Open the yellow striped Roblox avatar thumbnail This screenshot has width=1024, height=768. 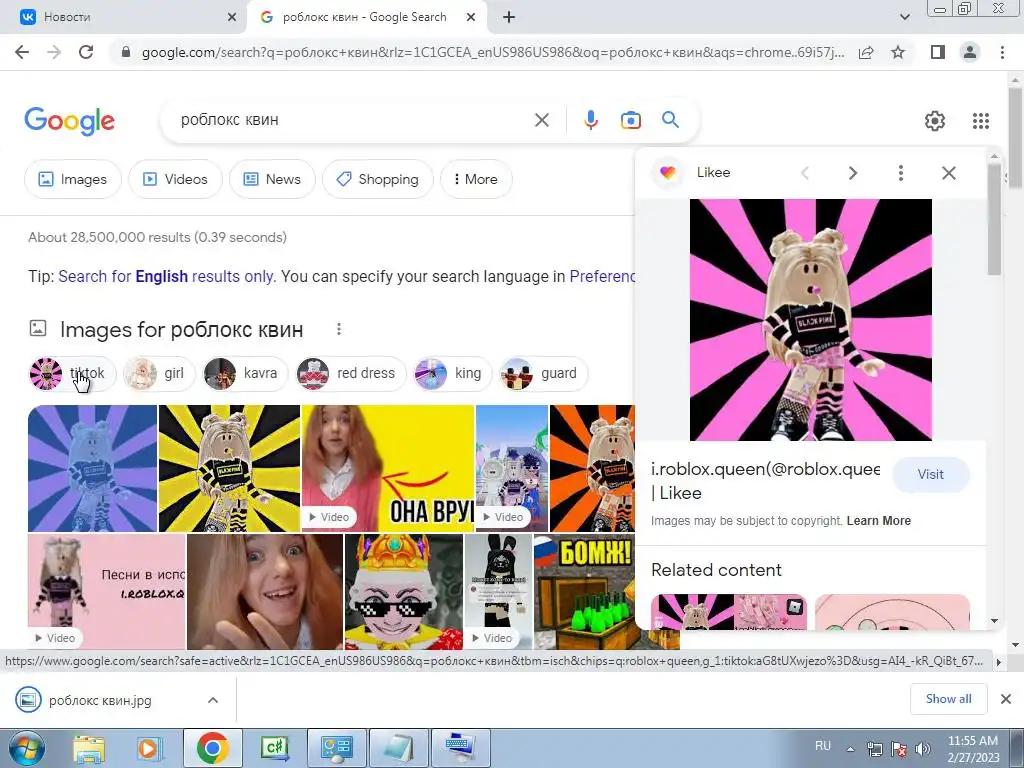click(229, 468)
